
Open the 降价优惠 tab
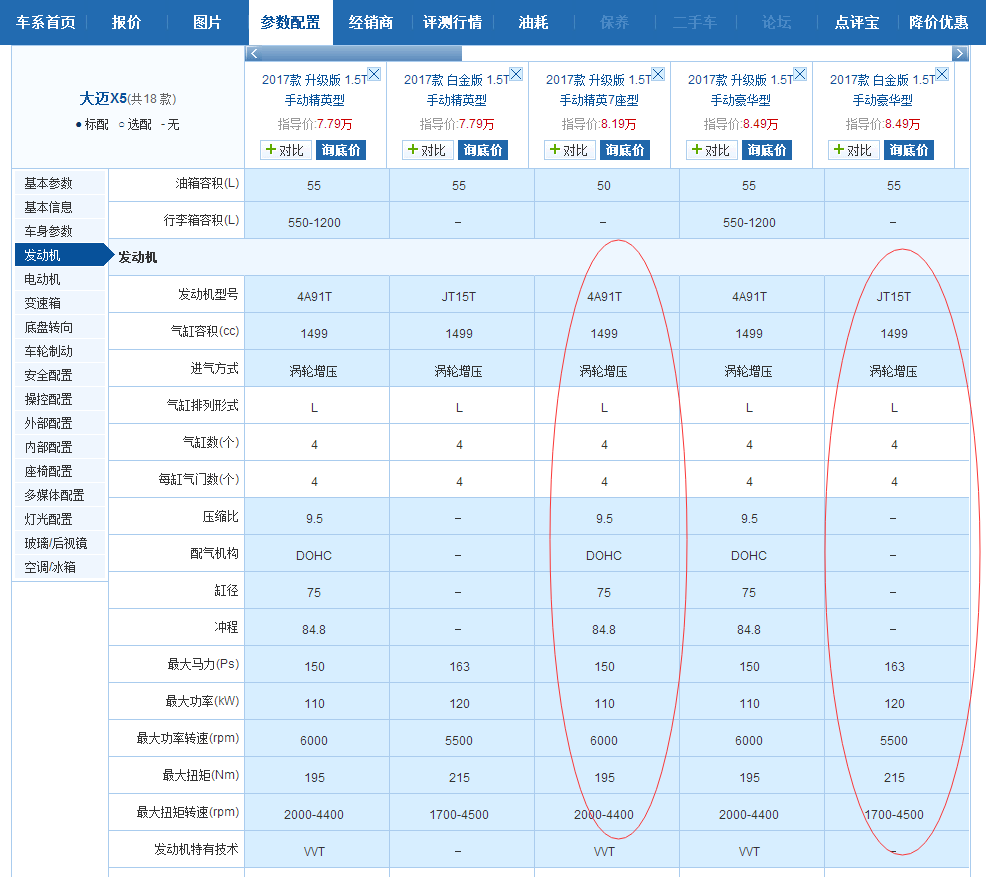[x=939, y=23]
